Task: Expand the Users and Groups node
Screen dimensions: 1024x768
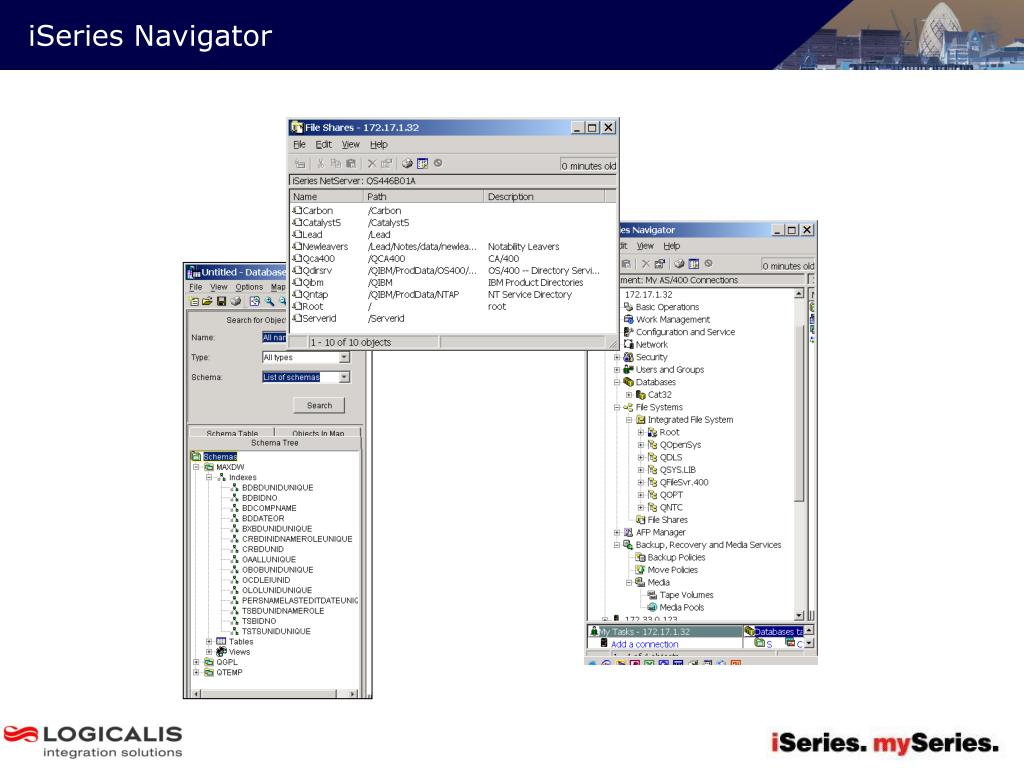Action: pos(616,370)
